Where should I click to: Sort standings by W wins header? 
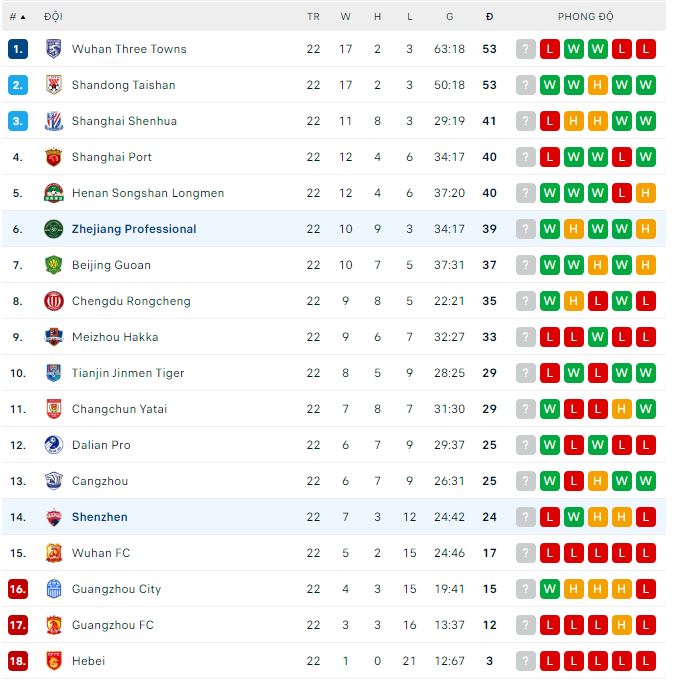click(x=346, y=17)
